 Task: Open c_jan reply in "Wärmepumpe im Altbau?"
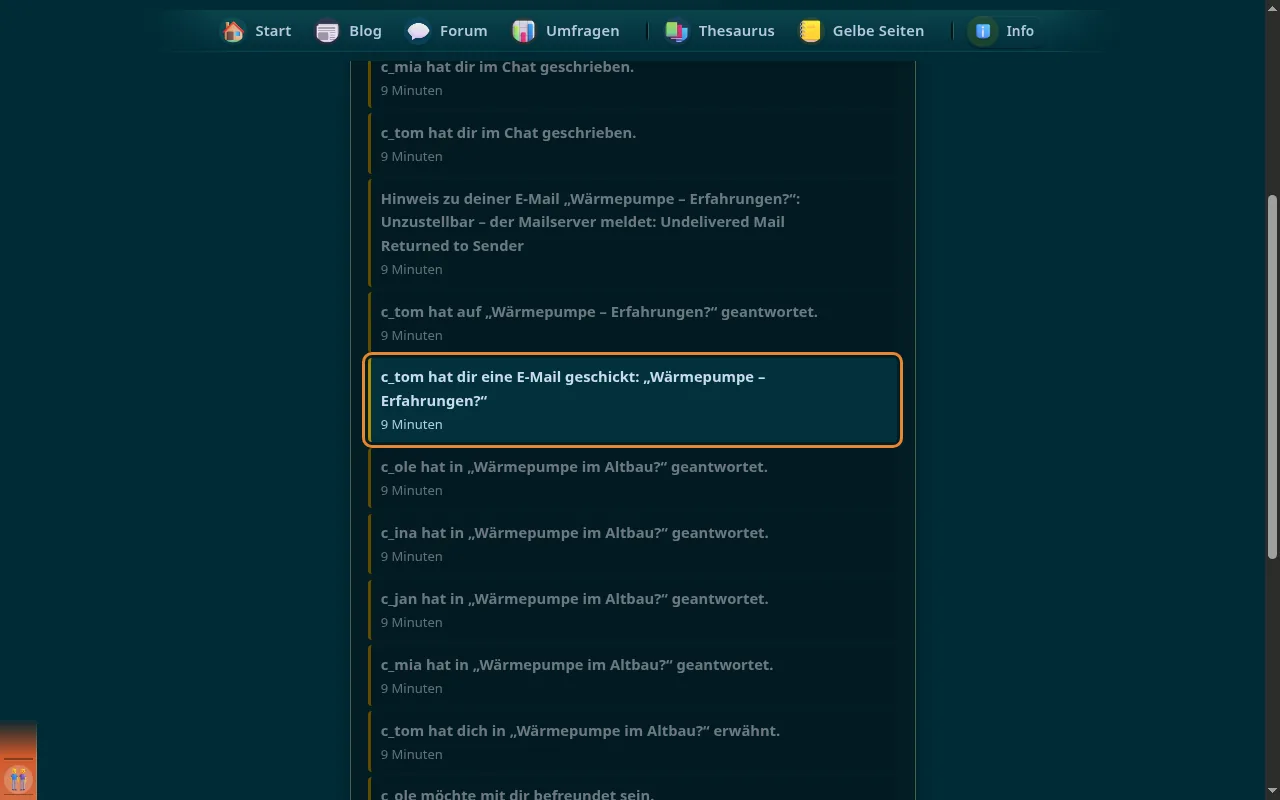coord(634,610)
